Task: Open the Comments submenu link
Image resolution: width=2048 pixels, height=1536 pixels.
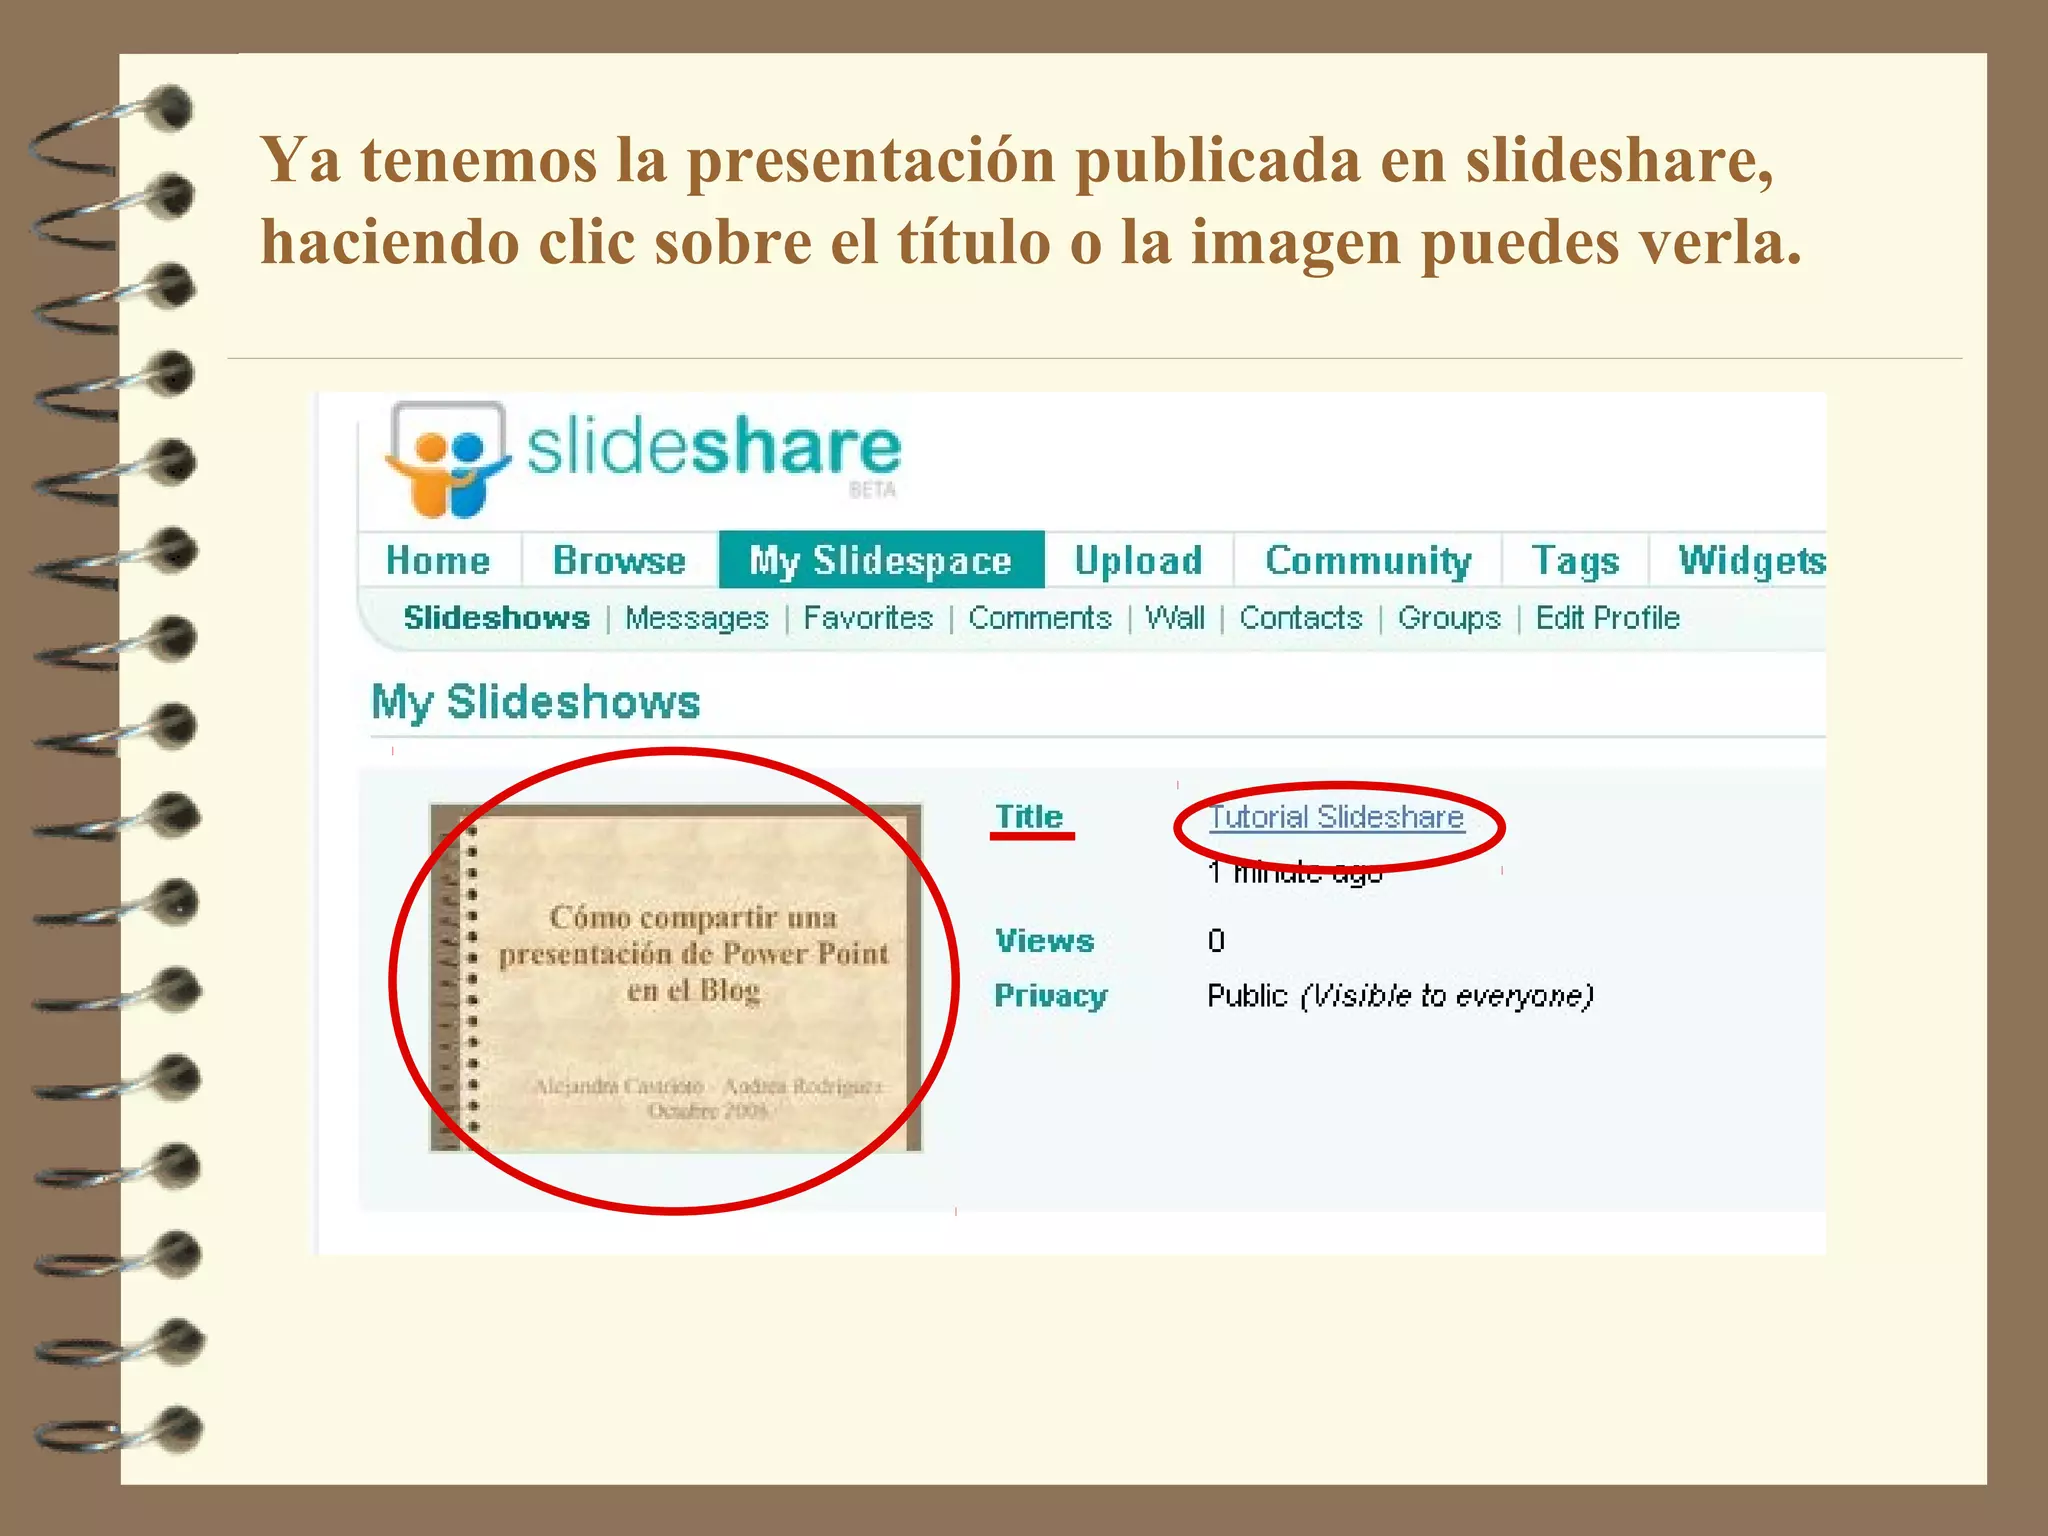Action: coord(1040,618)
